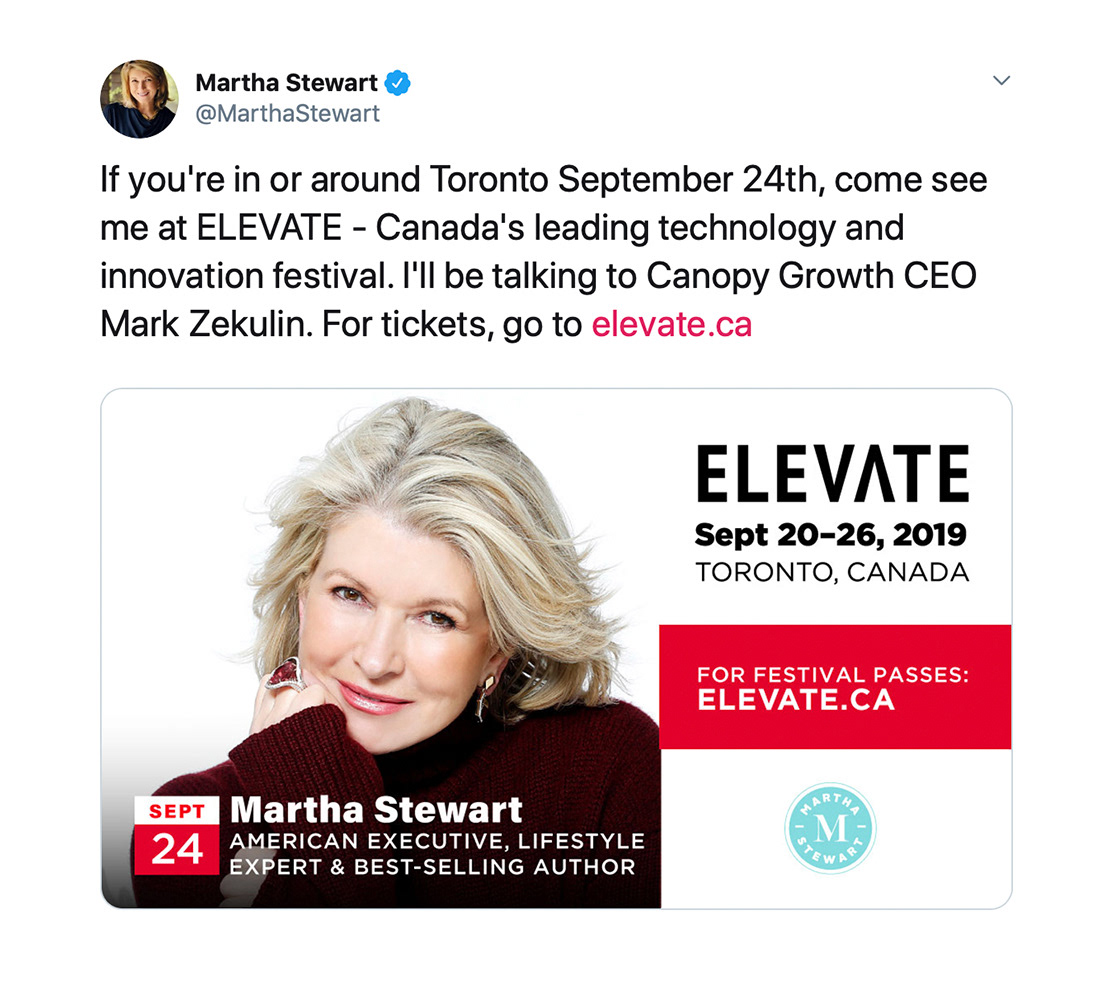Open Martha Stewart's profile avatar
The image size is (1110, 984).
(139, 98)
